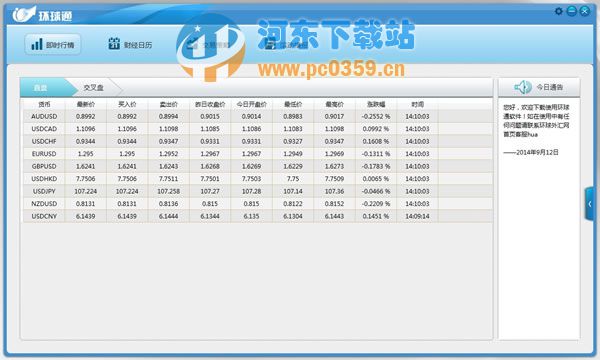Select the USDCNY currency row
Viewport: 600px width, 360px height.
(x=258, y=216)
